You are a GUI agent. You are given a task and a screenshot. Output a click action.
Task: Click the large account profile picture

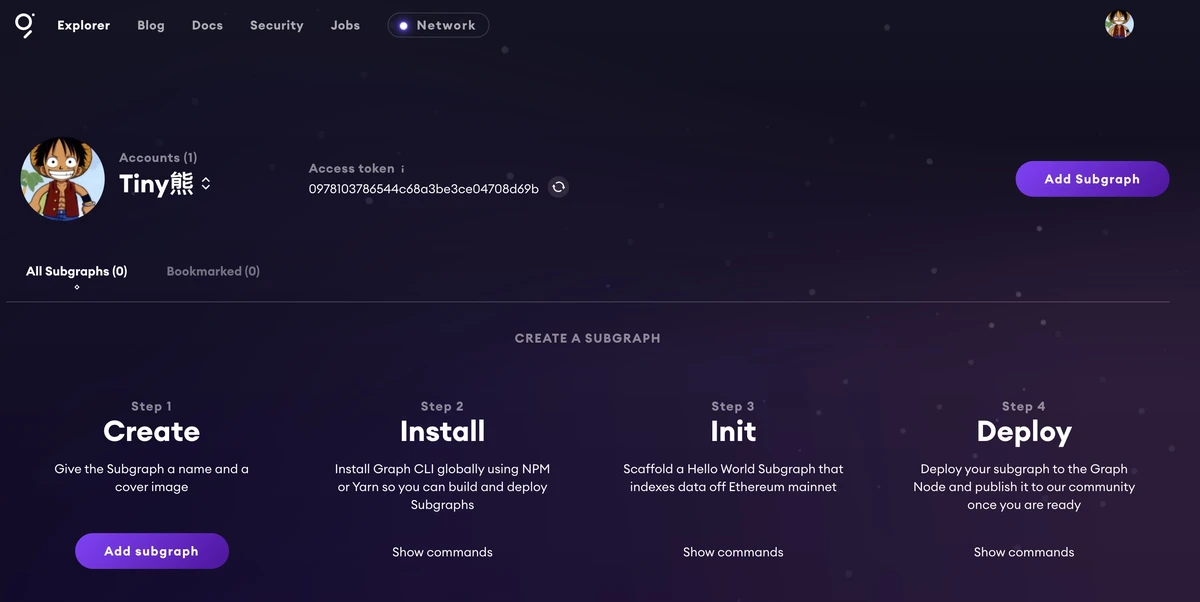tap(63, 179)
